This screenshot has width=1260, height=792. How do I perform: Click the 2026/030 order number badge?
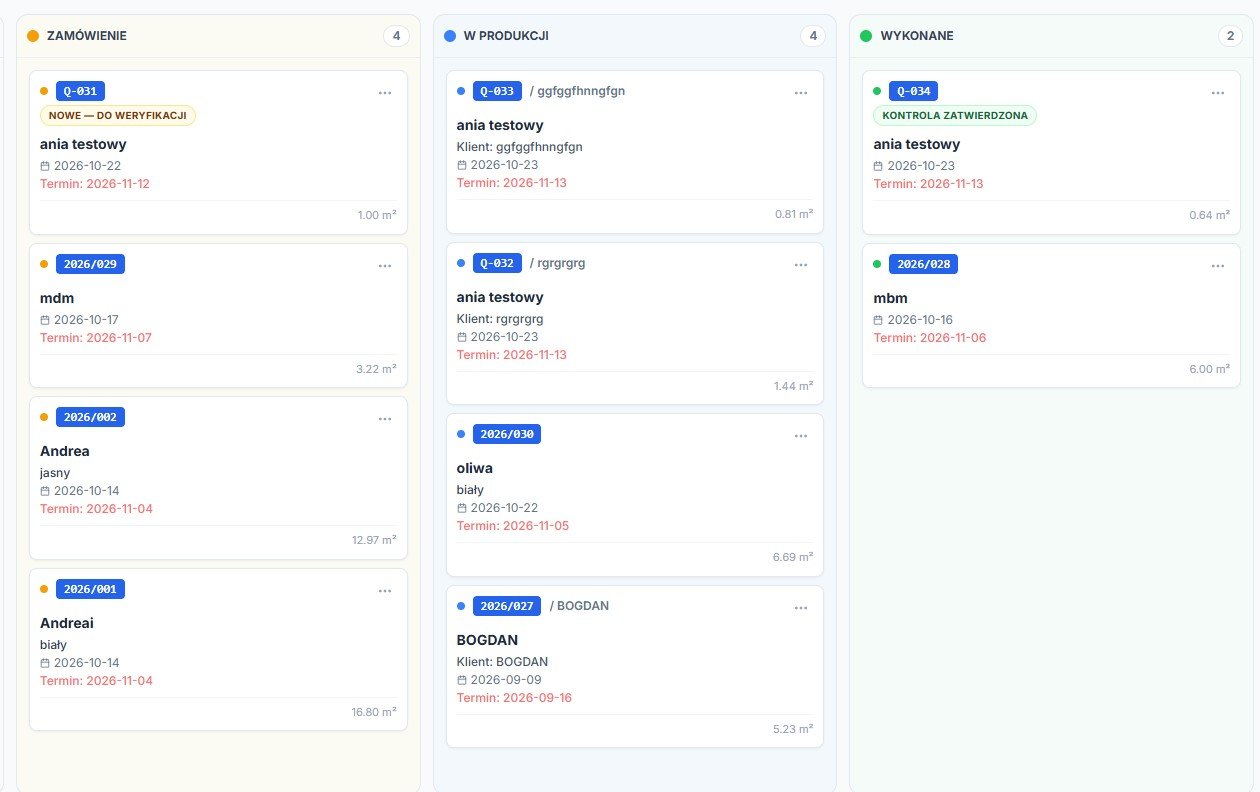pyautogui.click(x=507, y=434)
